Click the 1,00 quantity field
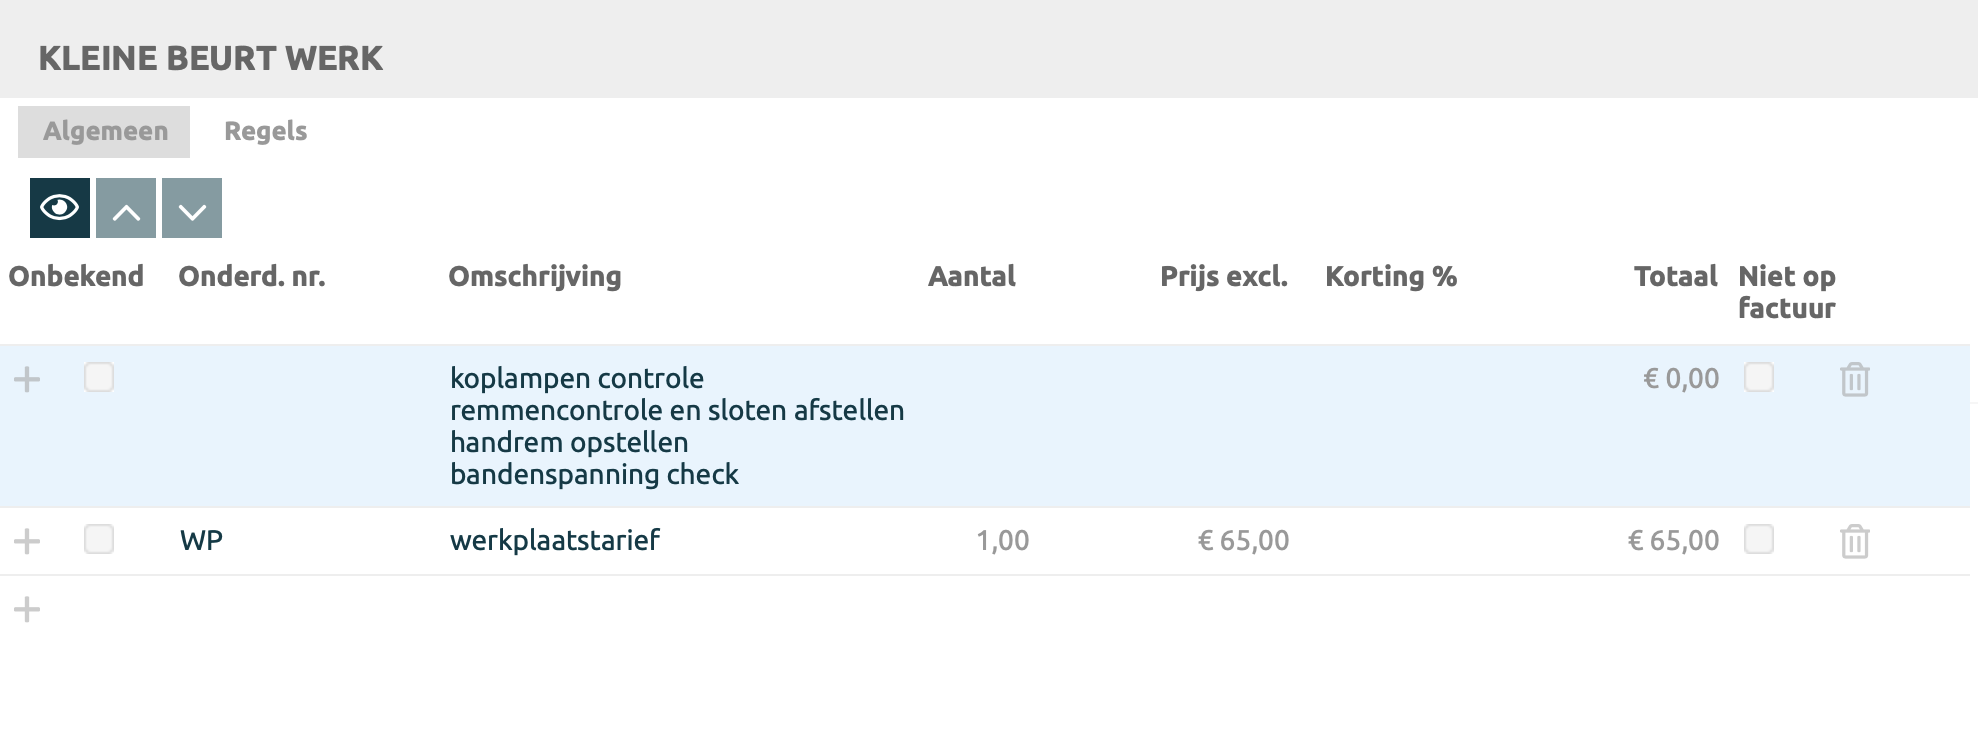Image resolution: width=1978 pixels, height=756 pixels. pos(1002,541)
